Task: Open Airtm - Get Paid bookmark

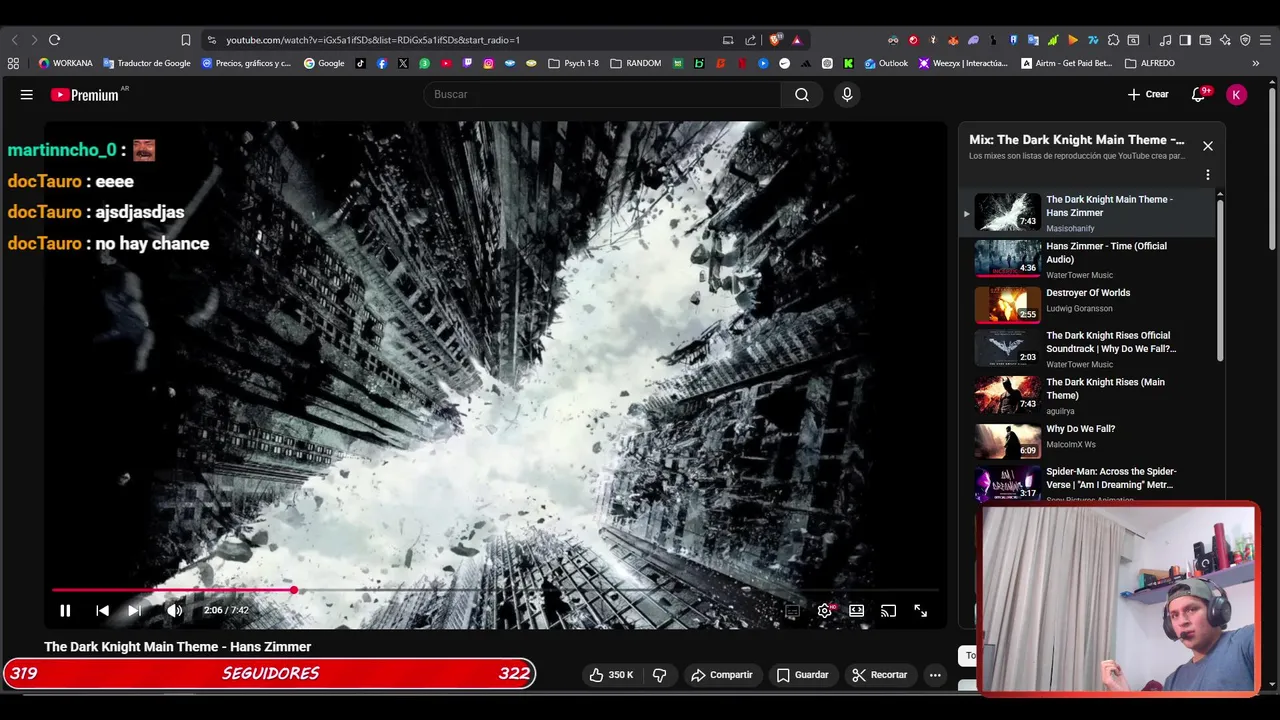Action: (1067, 63)
